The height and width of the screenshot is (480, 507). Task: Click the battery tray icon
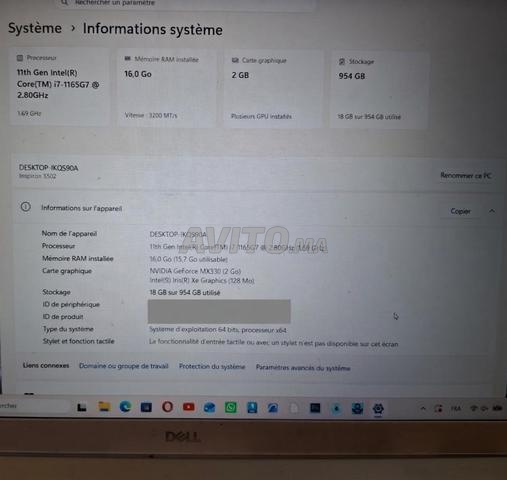coord(497,408)
